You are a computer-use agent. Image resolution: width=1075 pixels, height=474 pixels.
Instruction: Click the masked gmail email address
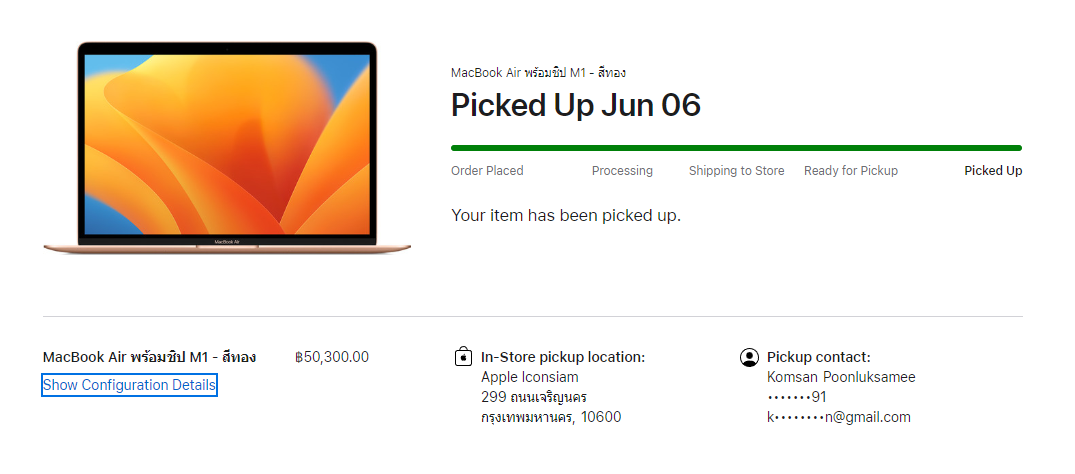pyautogui.click(x=838, y=417)
